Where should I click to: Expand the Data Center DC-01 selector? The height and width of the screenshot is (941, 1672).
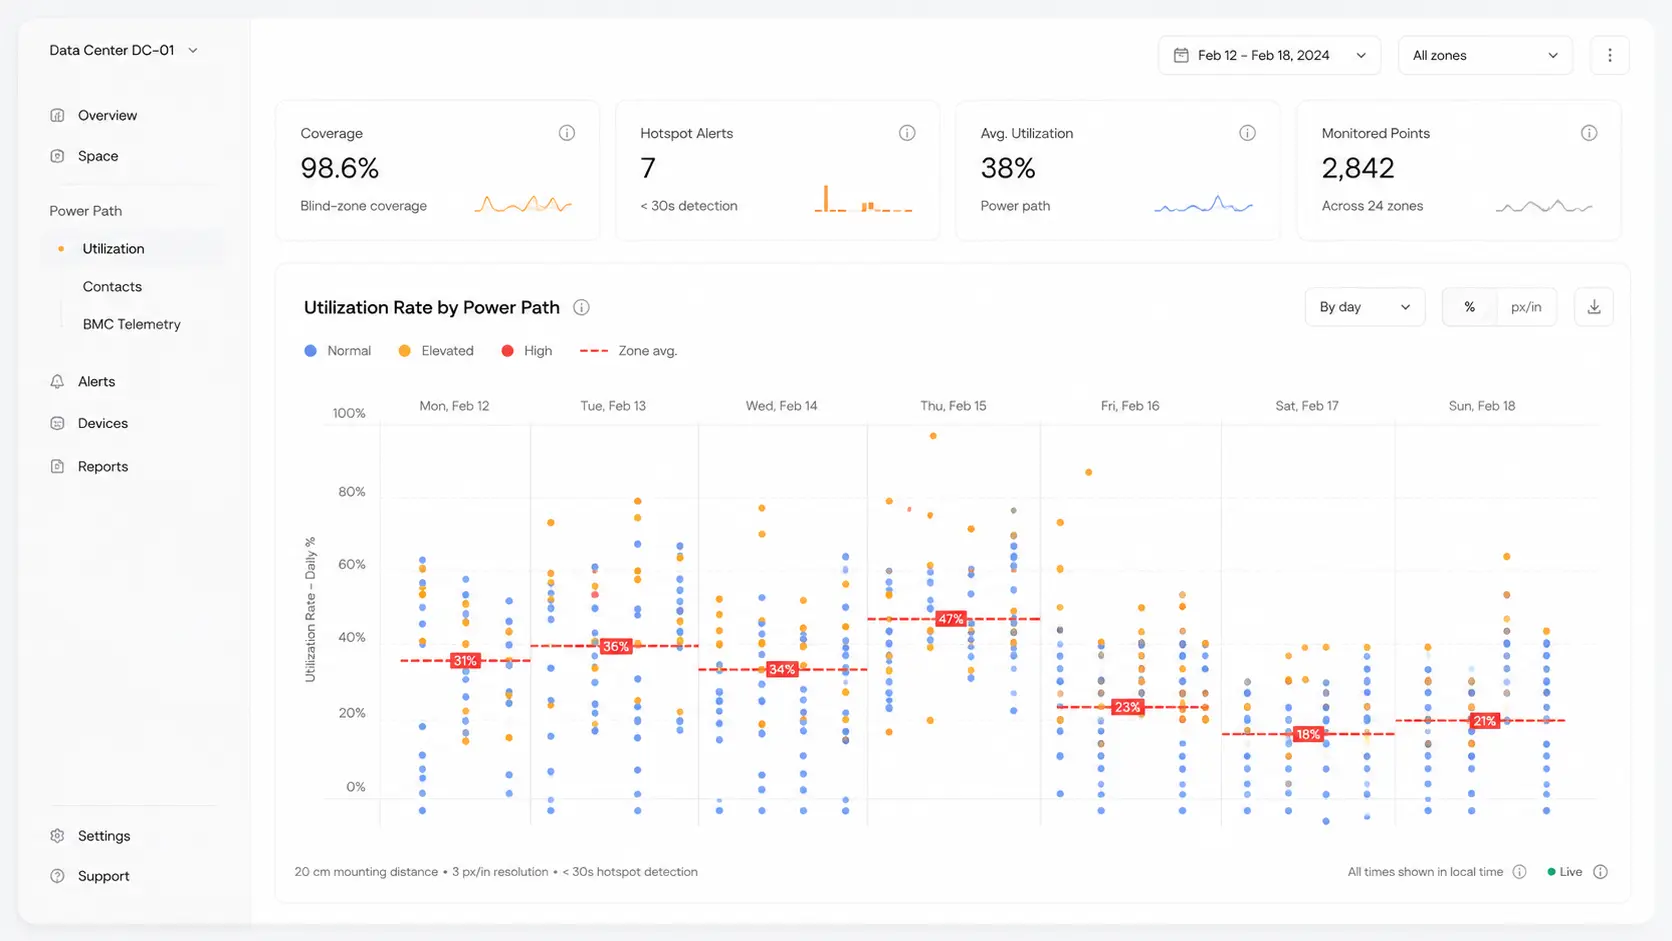point(124,50)
